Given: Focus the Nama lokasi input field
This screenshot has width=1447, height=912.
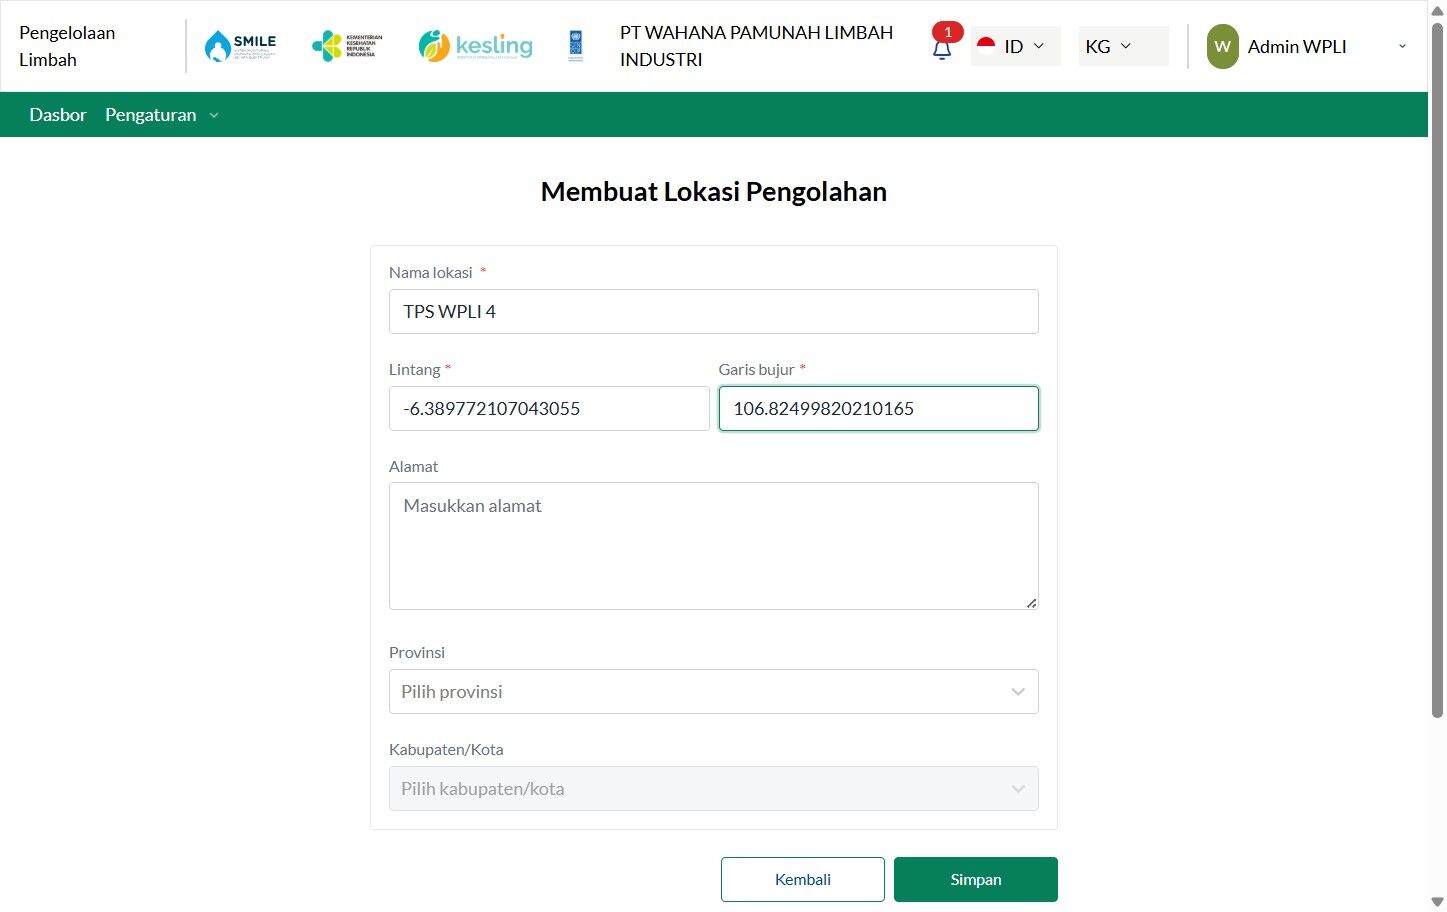Looking at the screenshot, I should coord(713,312).
